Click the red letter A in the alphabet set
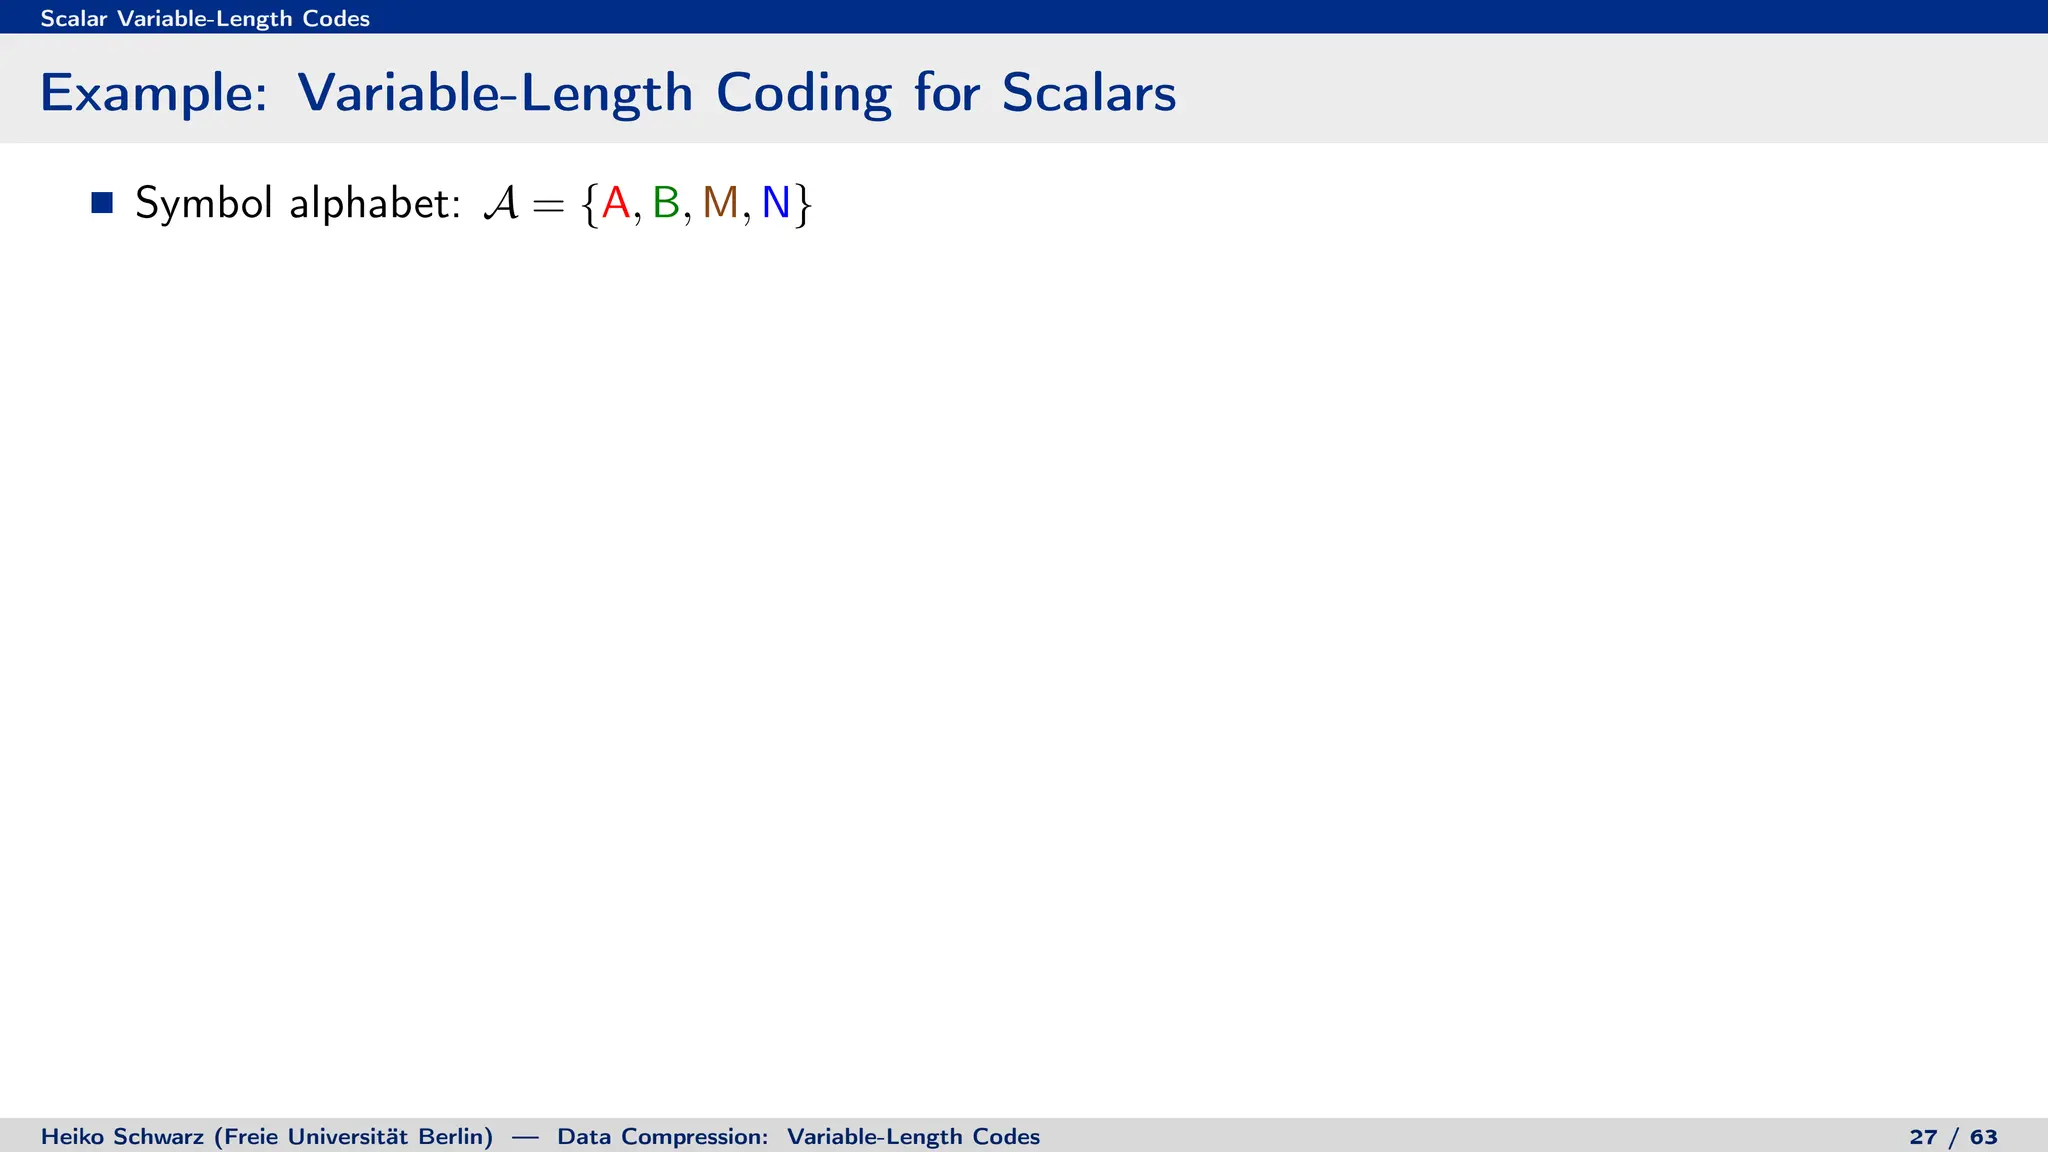Screen dimensions: 2048x1152 point(616,203)
